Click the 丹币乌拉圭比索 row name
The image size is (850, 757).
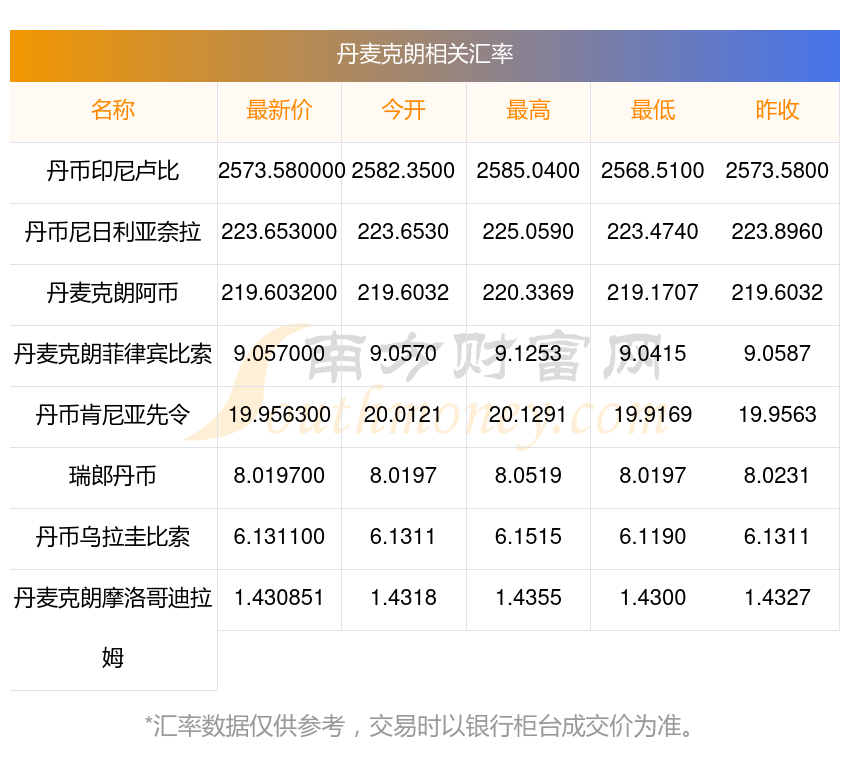pos(113,537)
